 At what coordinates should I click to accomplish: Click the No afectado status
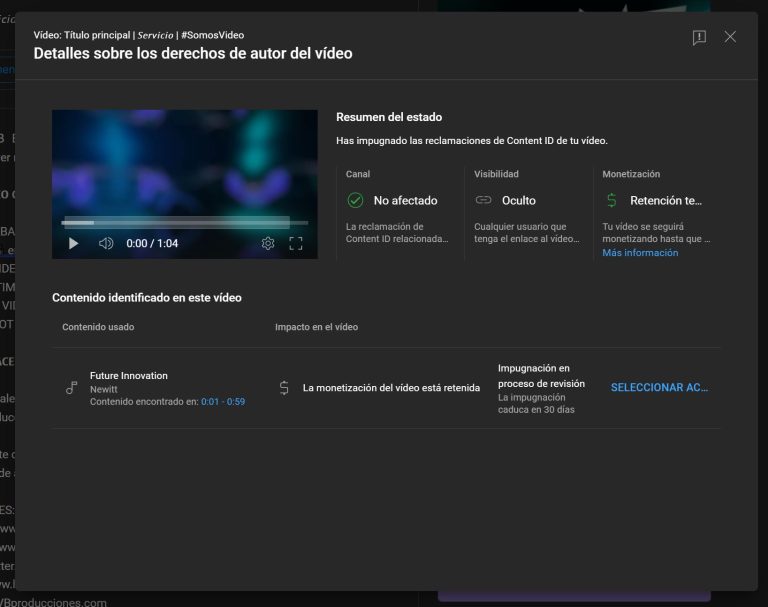click(406, 200)
